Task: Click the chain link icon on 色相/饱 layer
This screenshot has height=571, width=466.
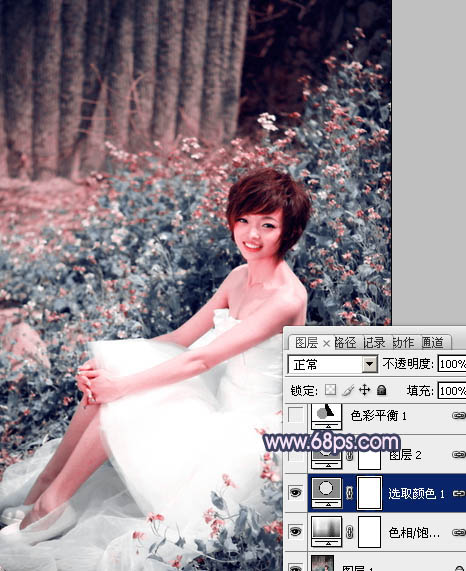Action: 350,532
